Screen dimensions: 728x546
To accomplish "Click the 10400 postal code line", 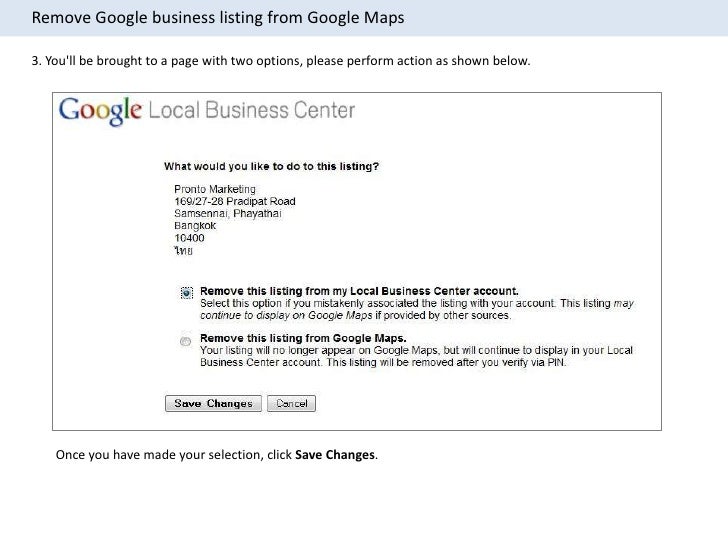I will [x=189, y=238].
